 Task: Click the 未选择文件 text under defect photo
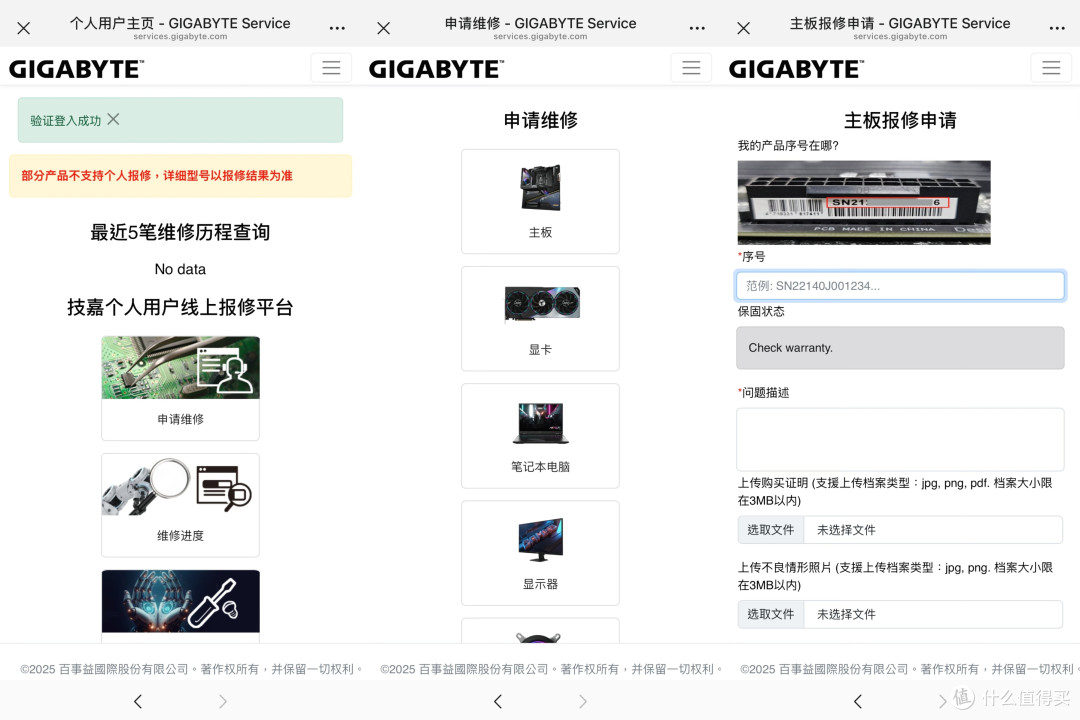846,614
